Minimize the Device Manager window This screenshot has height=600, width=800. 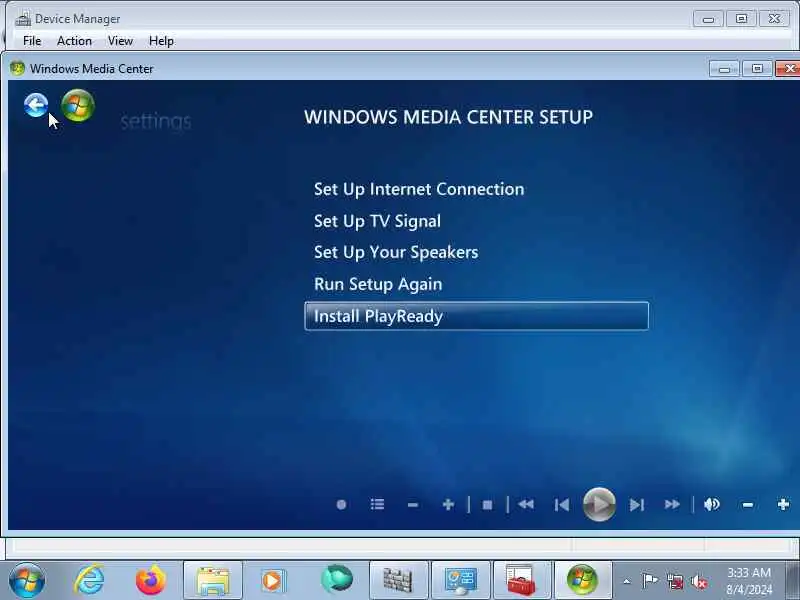[708, 19]
